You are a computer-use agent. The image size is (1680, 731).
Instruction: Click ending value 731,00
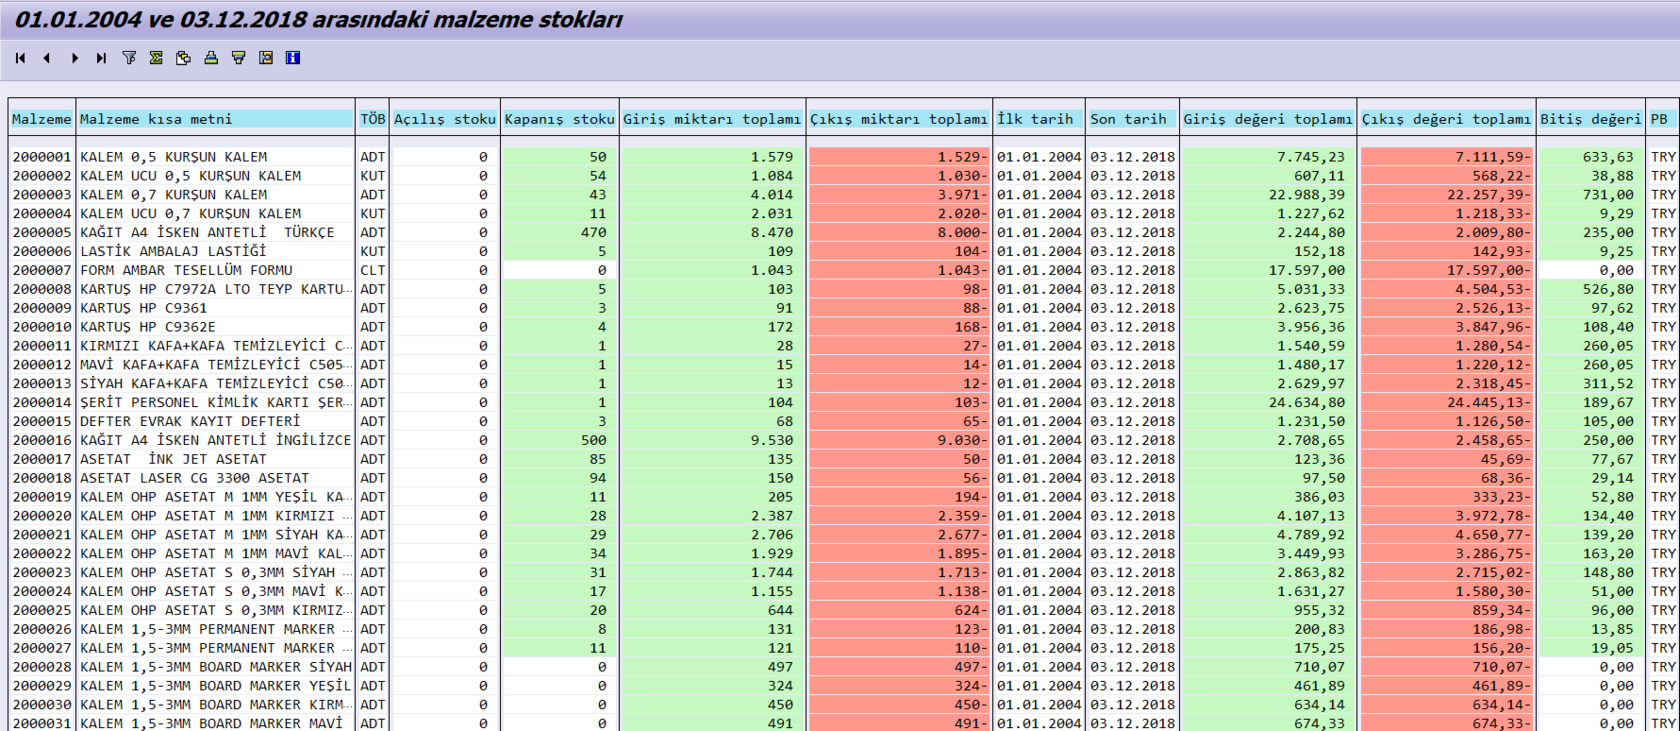coord(1608,195)
